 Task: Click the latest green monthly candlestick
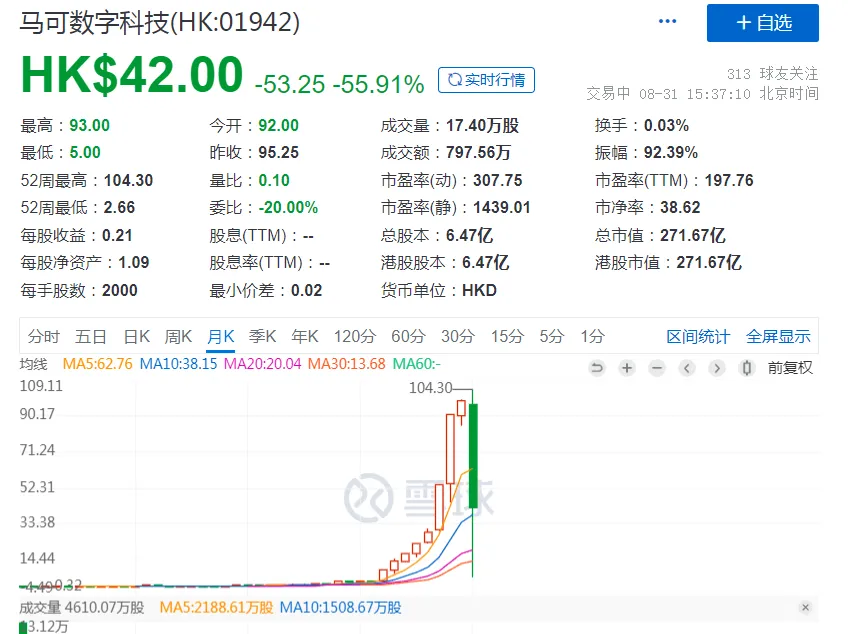[x=472, y=455]
